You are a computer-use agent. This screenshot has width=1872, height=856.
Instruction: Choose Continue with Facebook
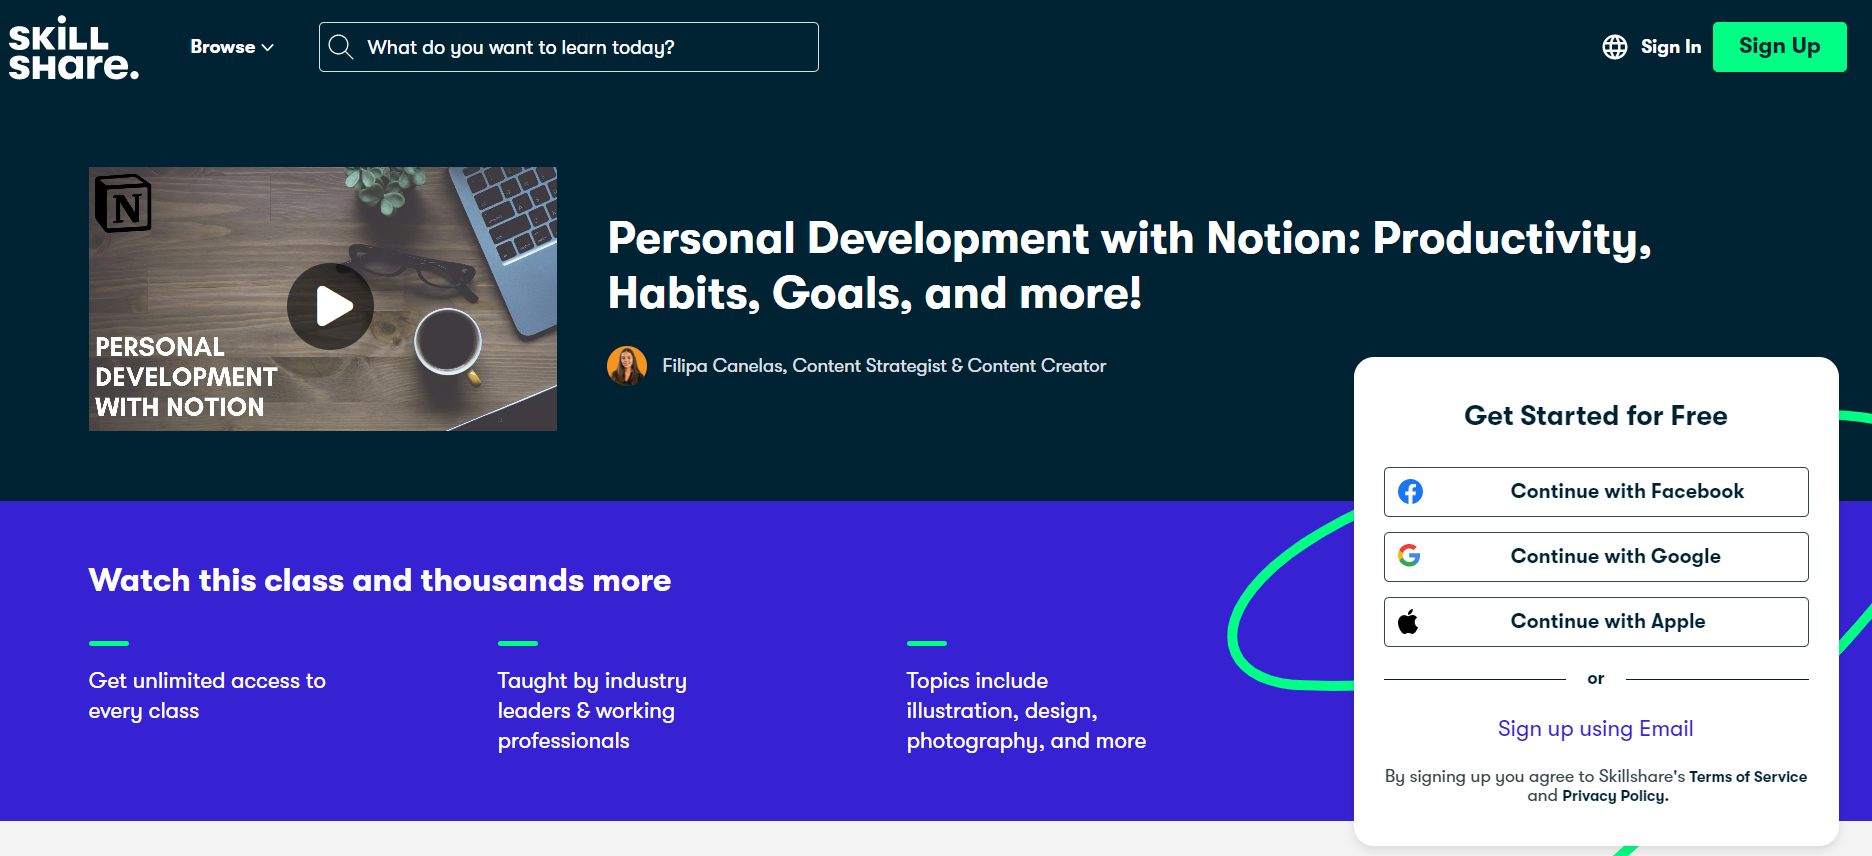pyautogui.click(x=1595, y=491)
